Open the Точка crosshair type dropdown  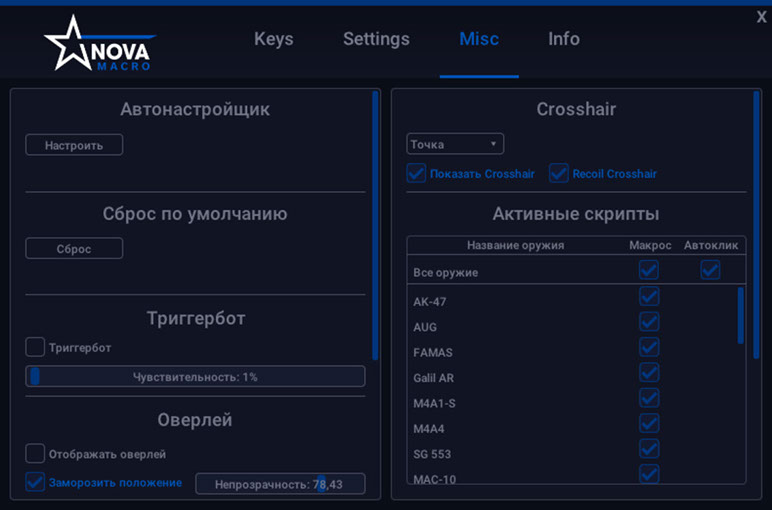click(x=455, y=144)
